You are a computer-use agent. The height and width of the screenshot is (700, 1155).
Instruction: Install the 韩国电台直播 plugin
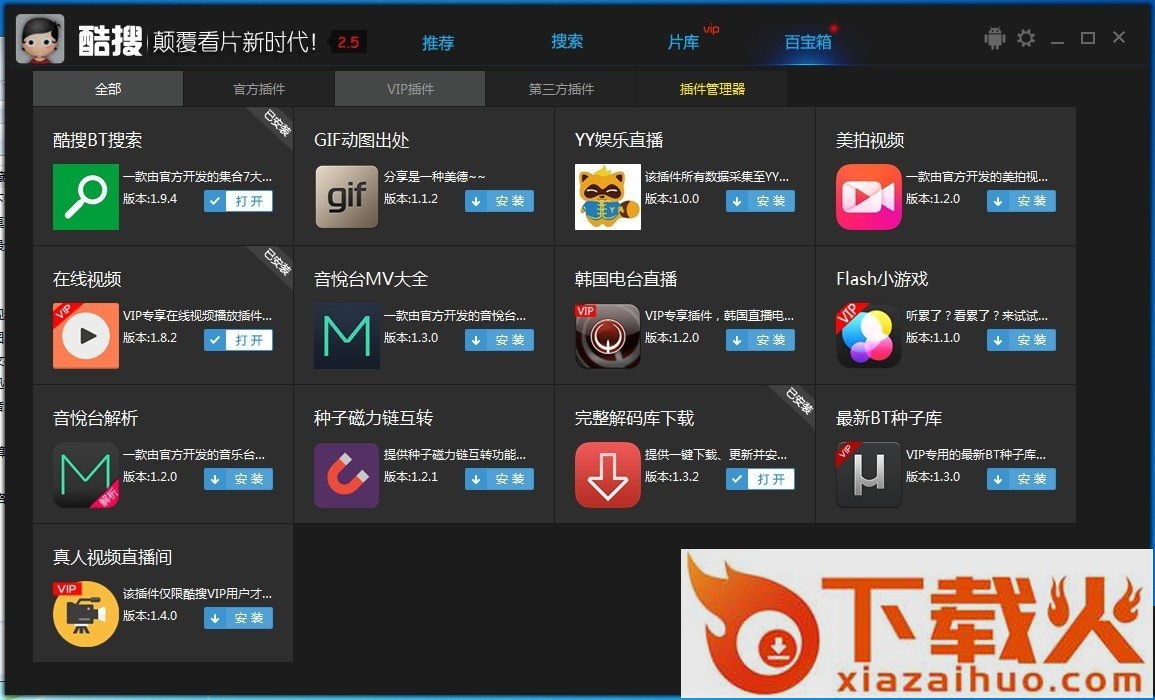[x=760, y=340]
